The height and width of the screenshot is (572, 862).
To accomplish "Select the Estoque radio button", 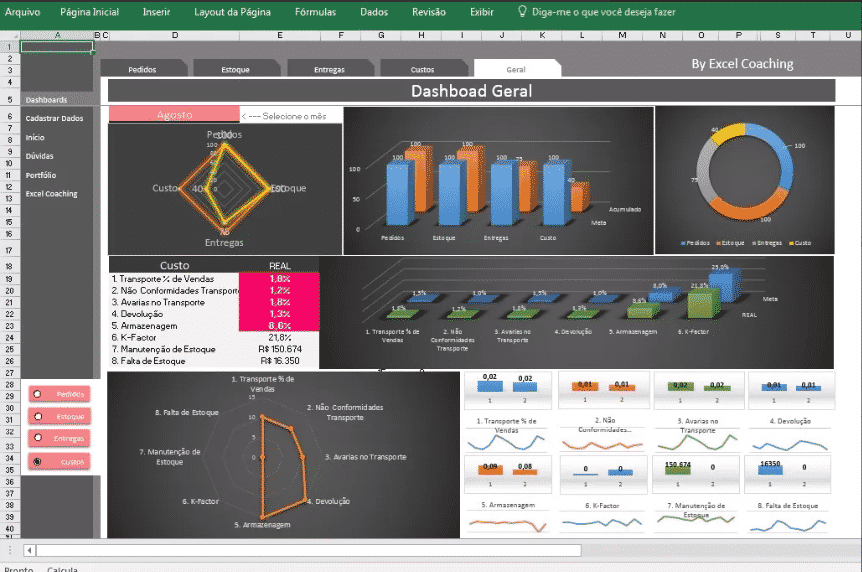I will (37, 416).
